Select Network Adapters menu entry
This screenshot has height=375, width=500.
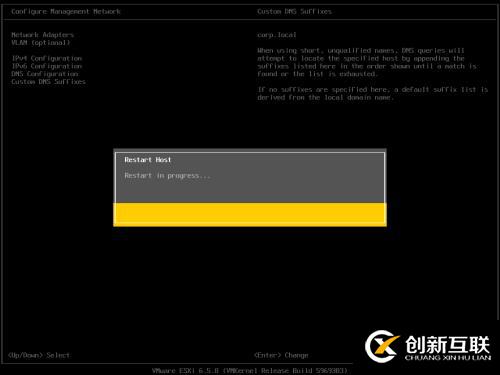pos(42,35)
